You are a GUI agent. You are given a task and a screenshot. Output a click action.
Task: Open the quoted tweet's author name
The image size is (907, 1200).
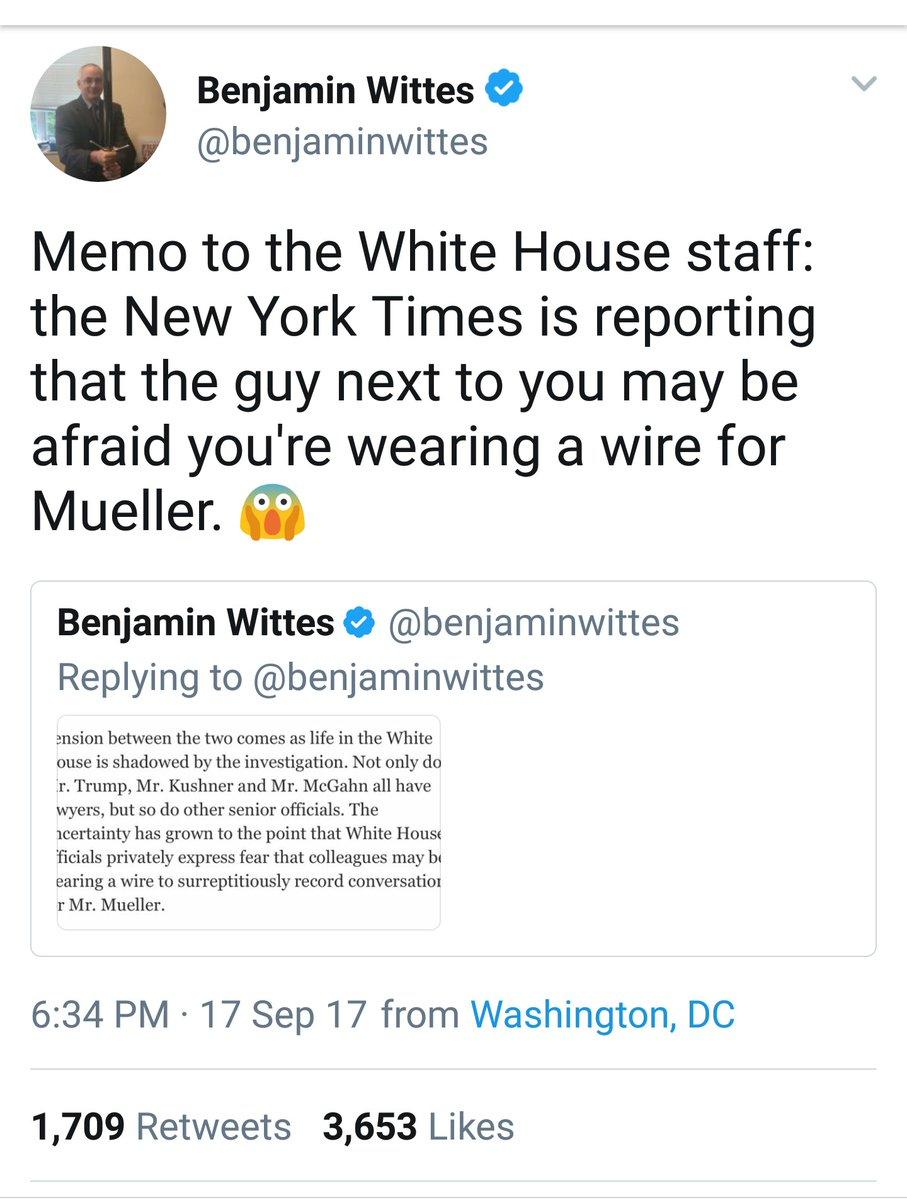[x=195, y=623]
